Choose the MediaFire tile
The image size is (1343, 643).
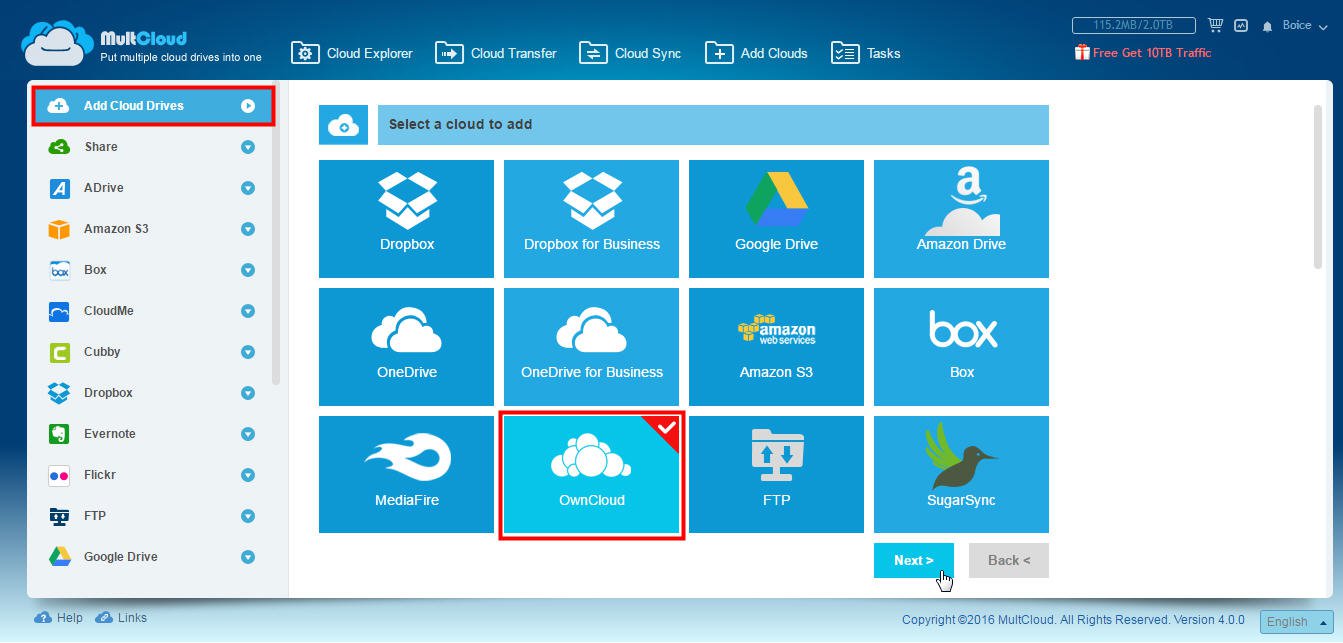406,475
